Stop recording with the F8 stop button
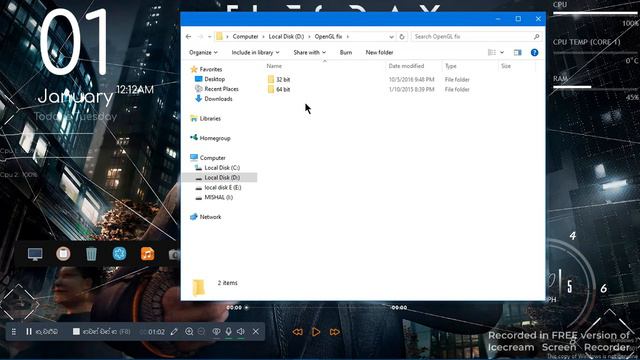This screenshot has width=640, height=360. click(x=76, y=331)
